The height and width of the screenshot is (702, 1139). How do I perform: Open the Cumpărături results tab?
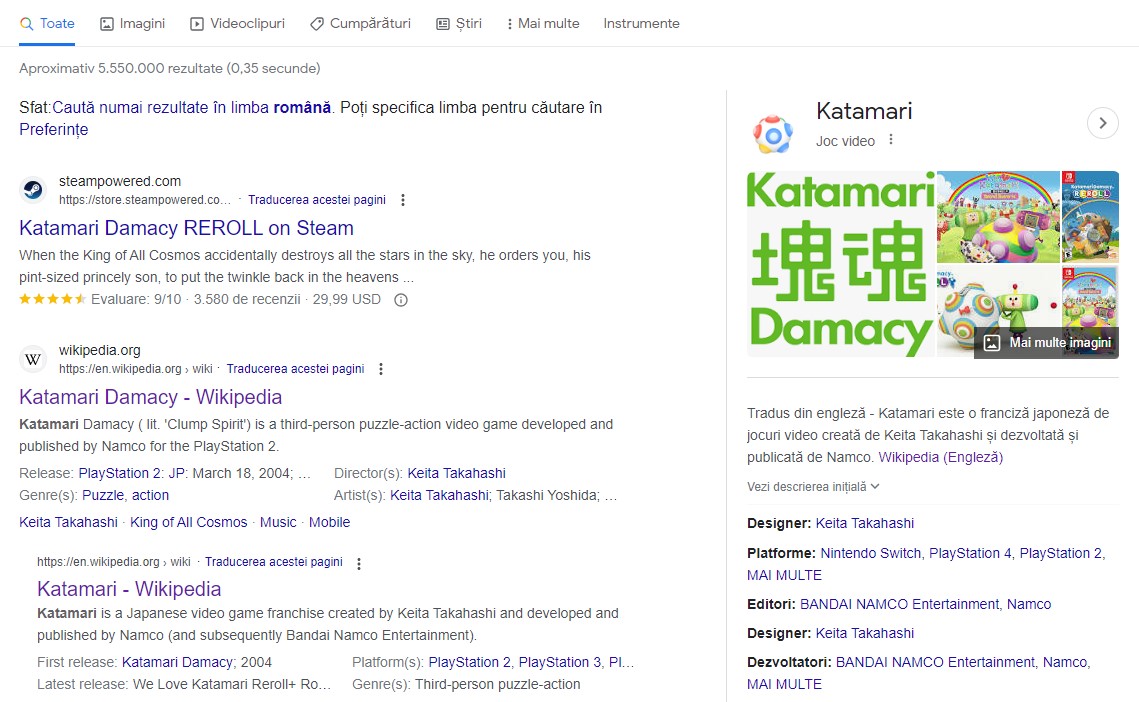point(360,23)
